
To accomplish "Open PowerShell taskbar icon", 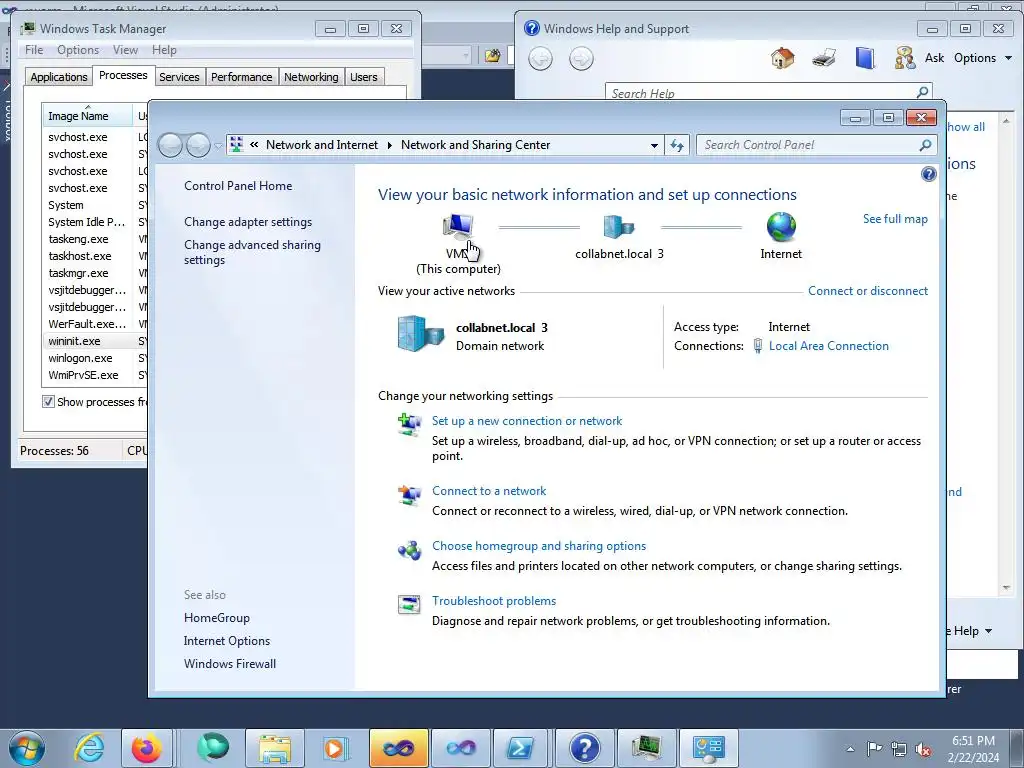I will 520,748.
